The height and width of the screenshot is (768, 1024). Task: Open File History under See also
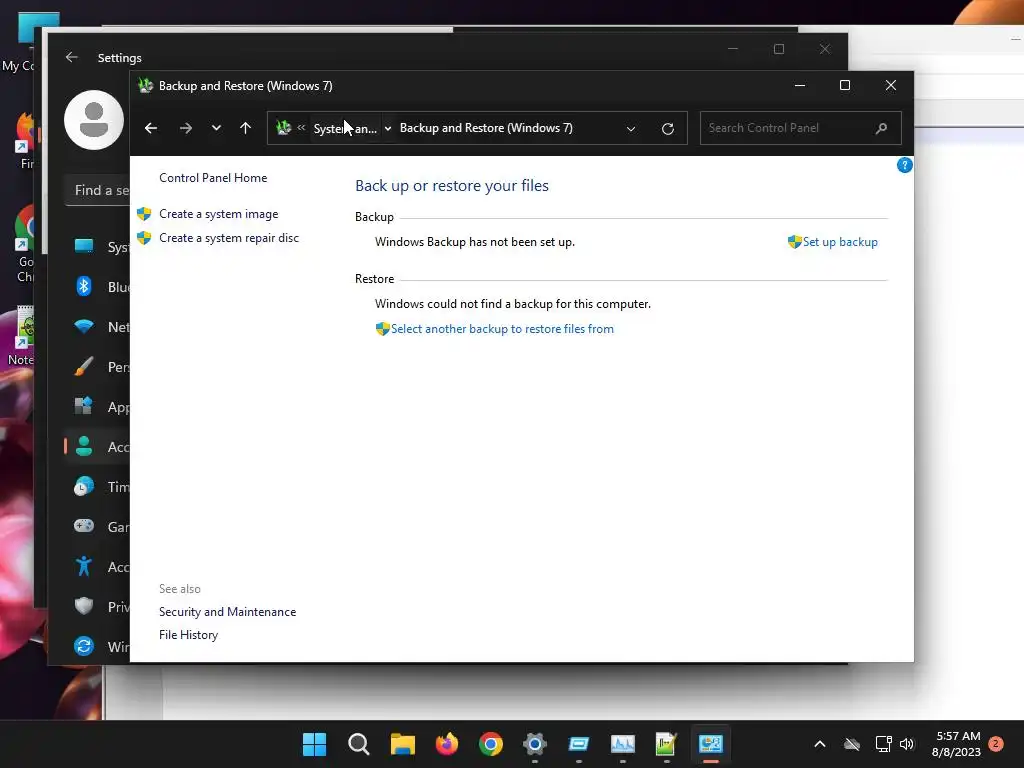(188, 635)
